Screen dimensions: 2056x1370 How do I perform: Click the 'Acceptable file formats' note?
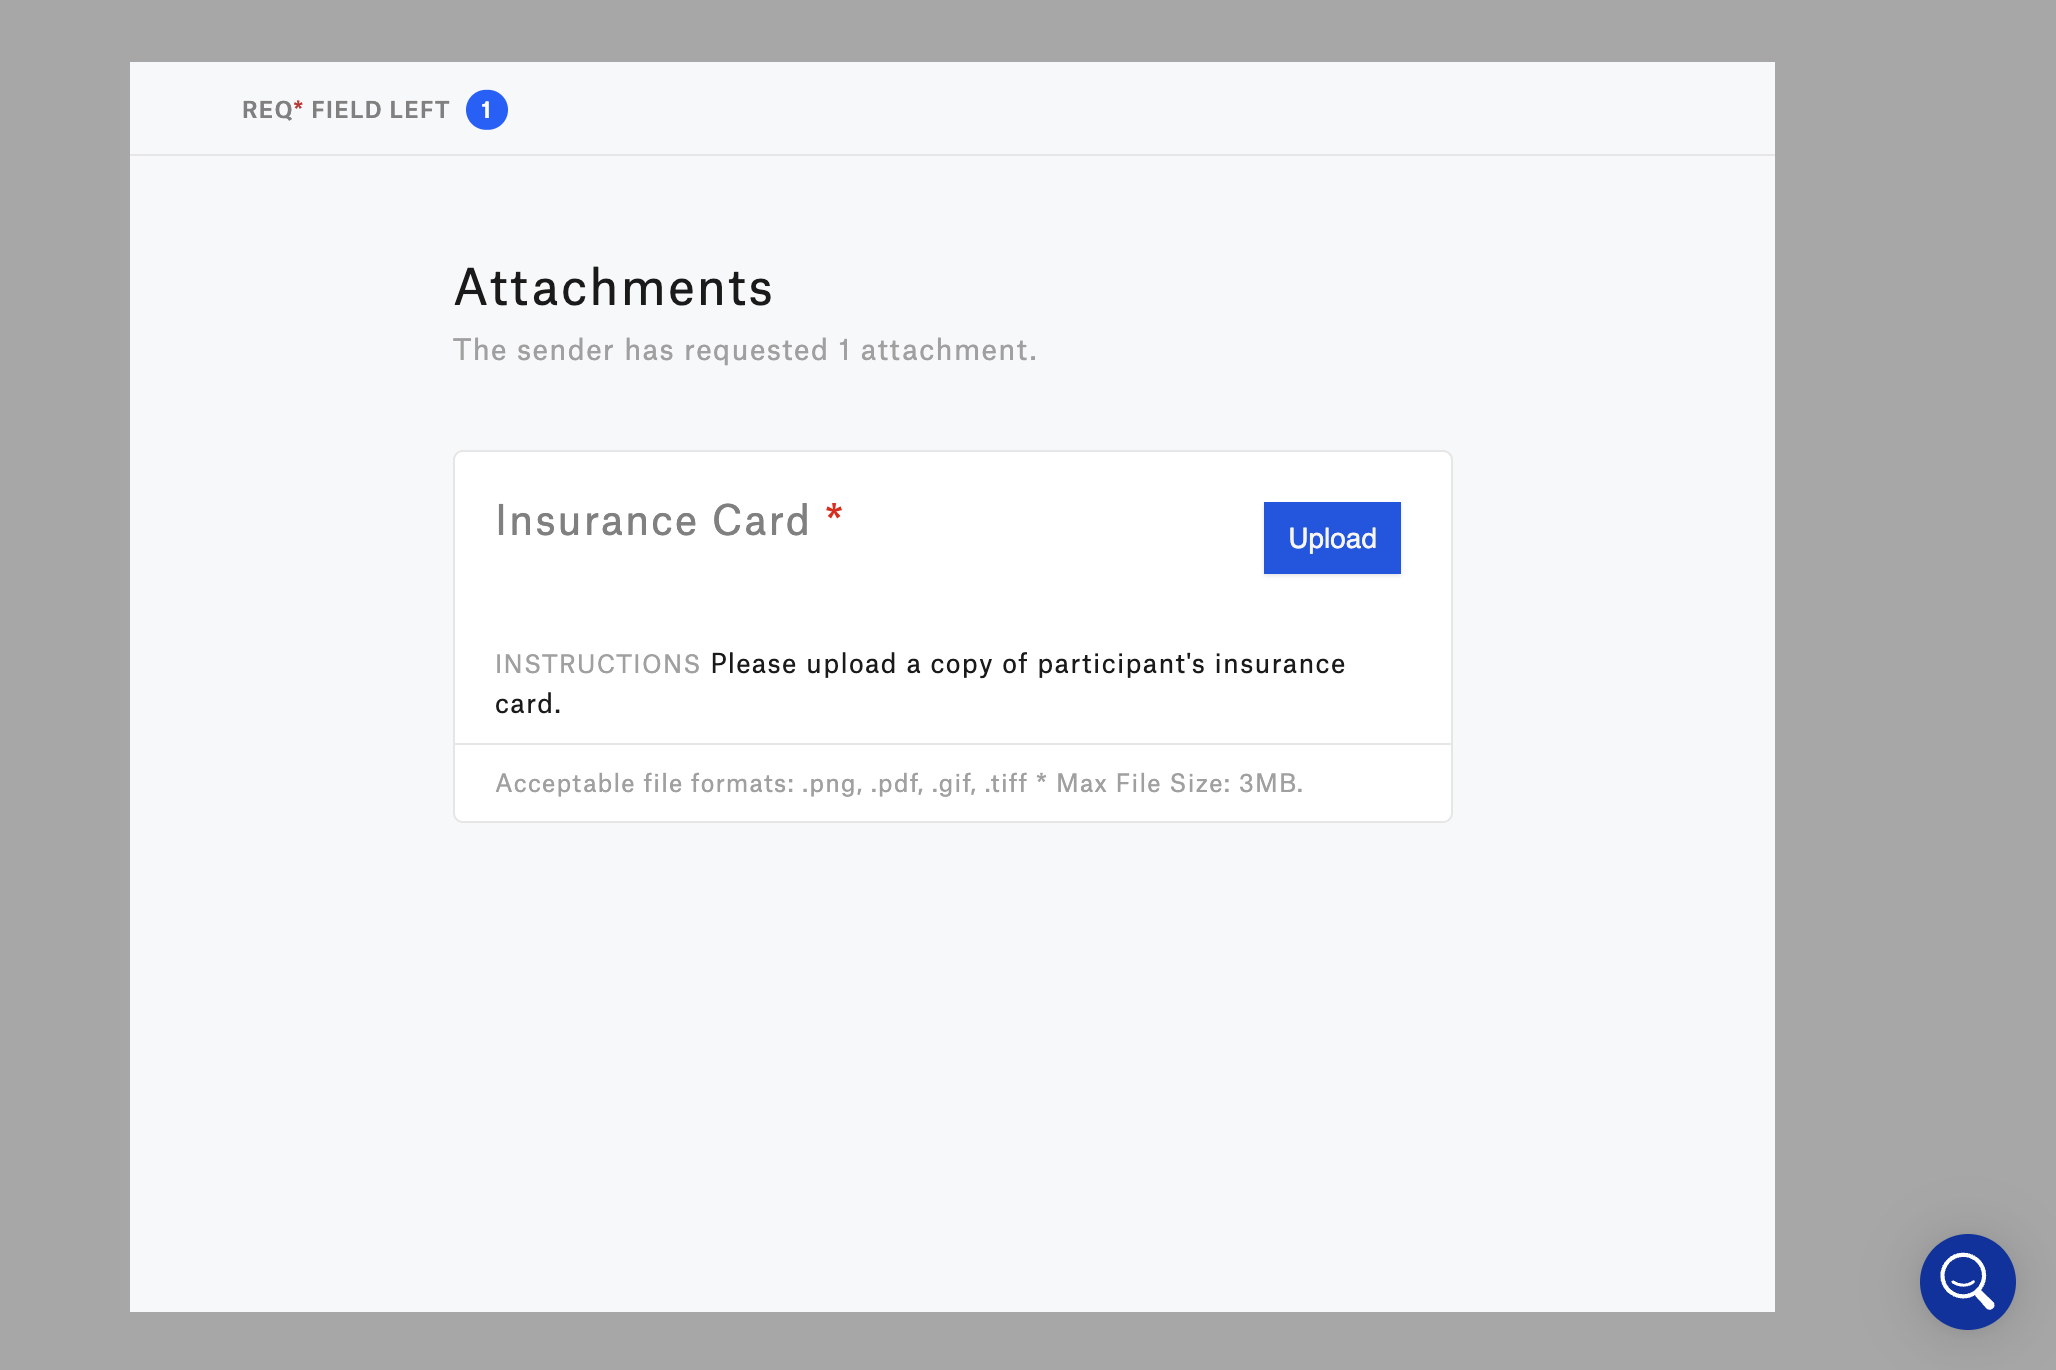coord(899,783)
